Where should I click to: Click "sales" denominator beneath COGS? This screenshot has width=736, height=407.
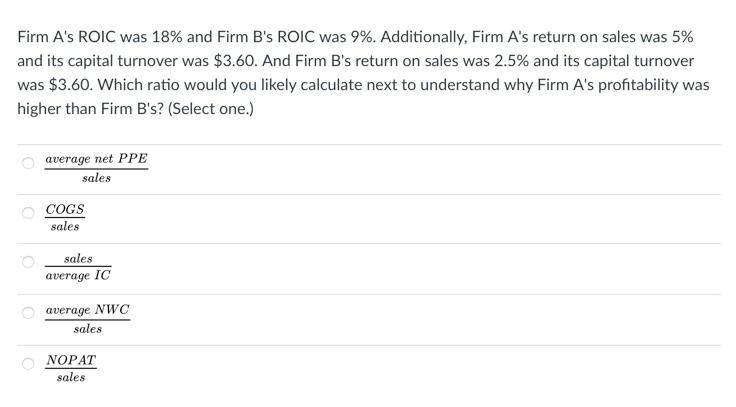click(65, 227)
